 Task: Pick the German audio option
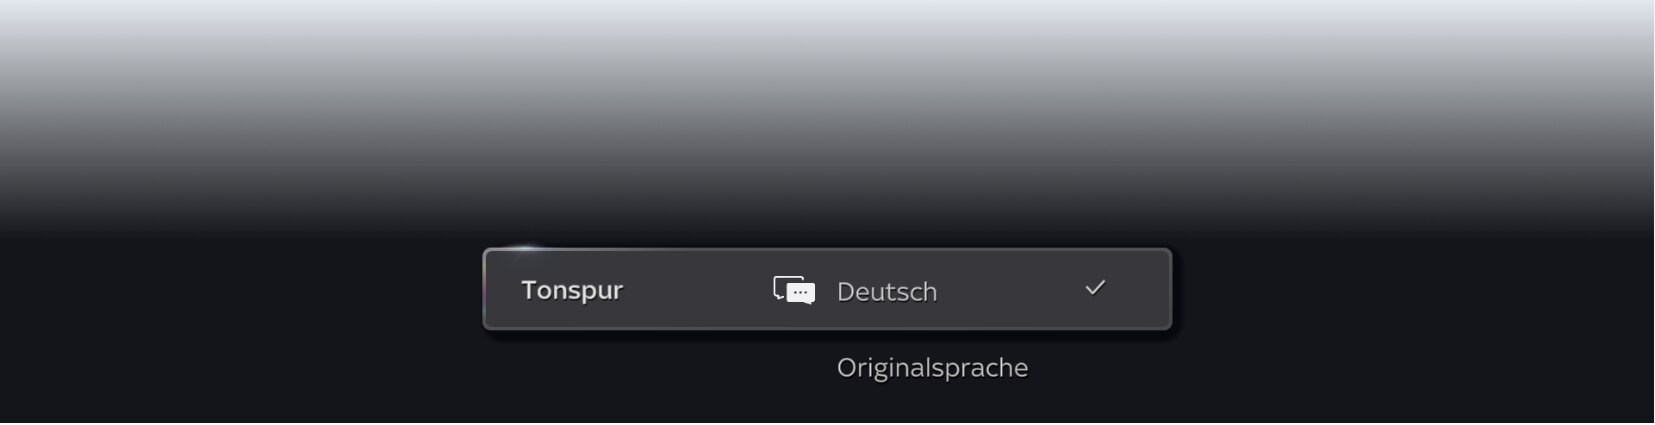887,292
